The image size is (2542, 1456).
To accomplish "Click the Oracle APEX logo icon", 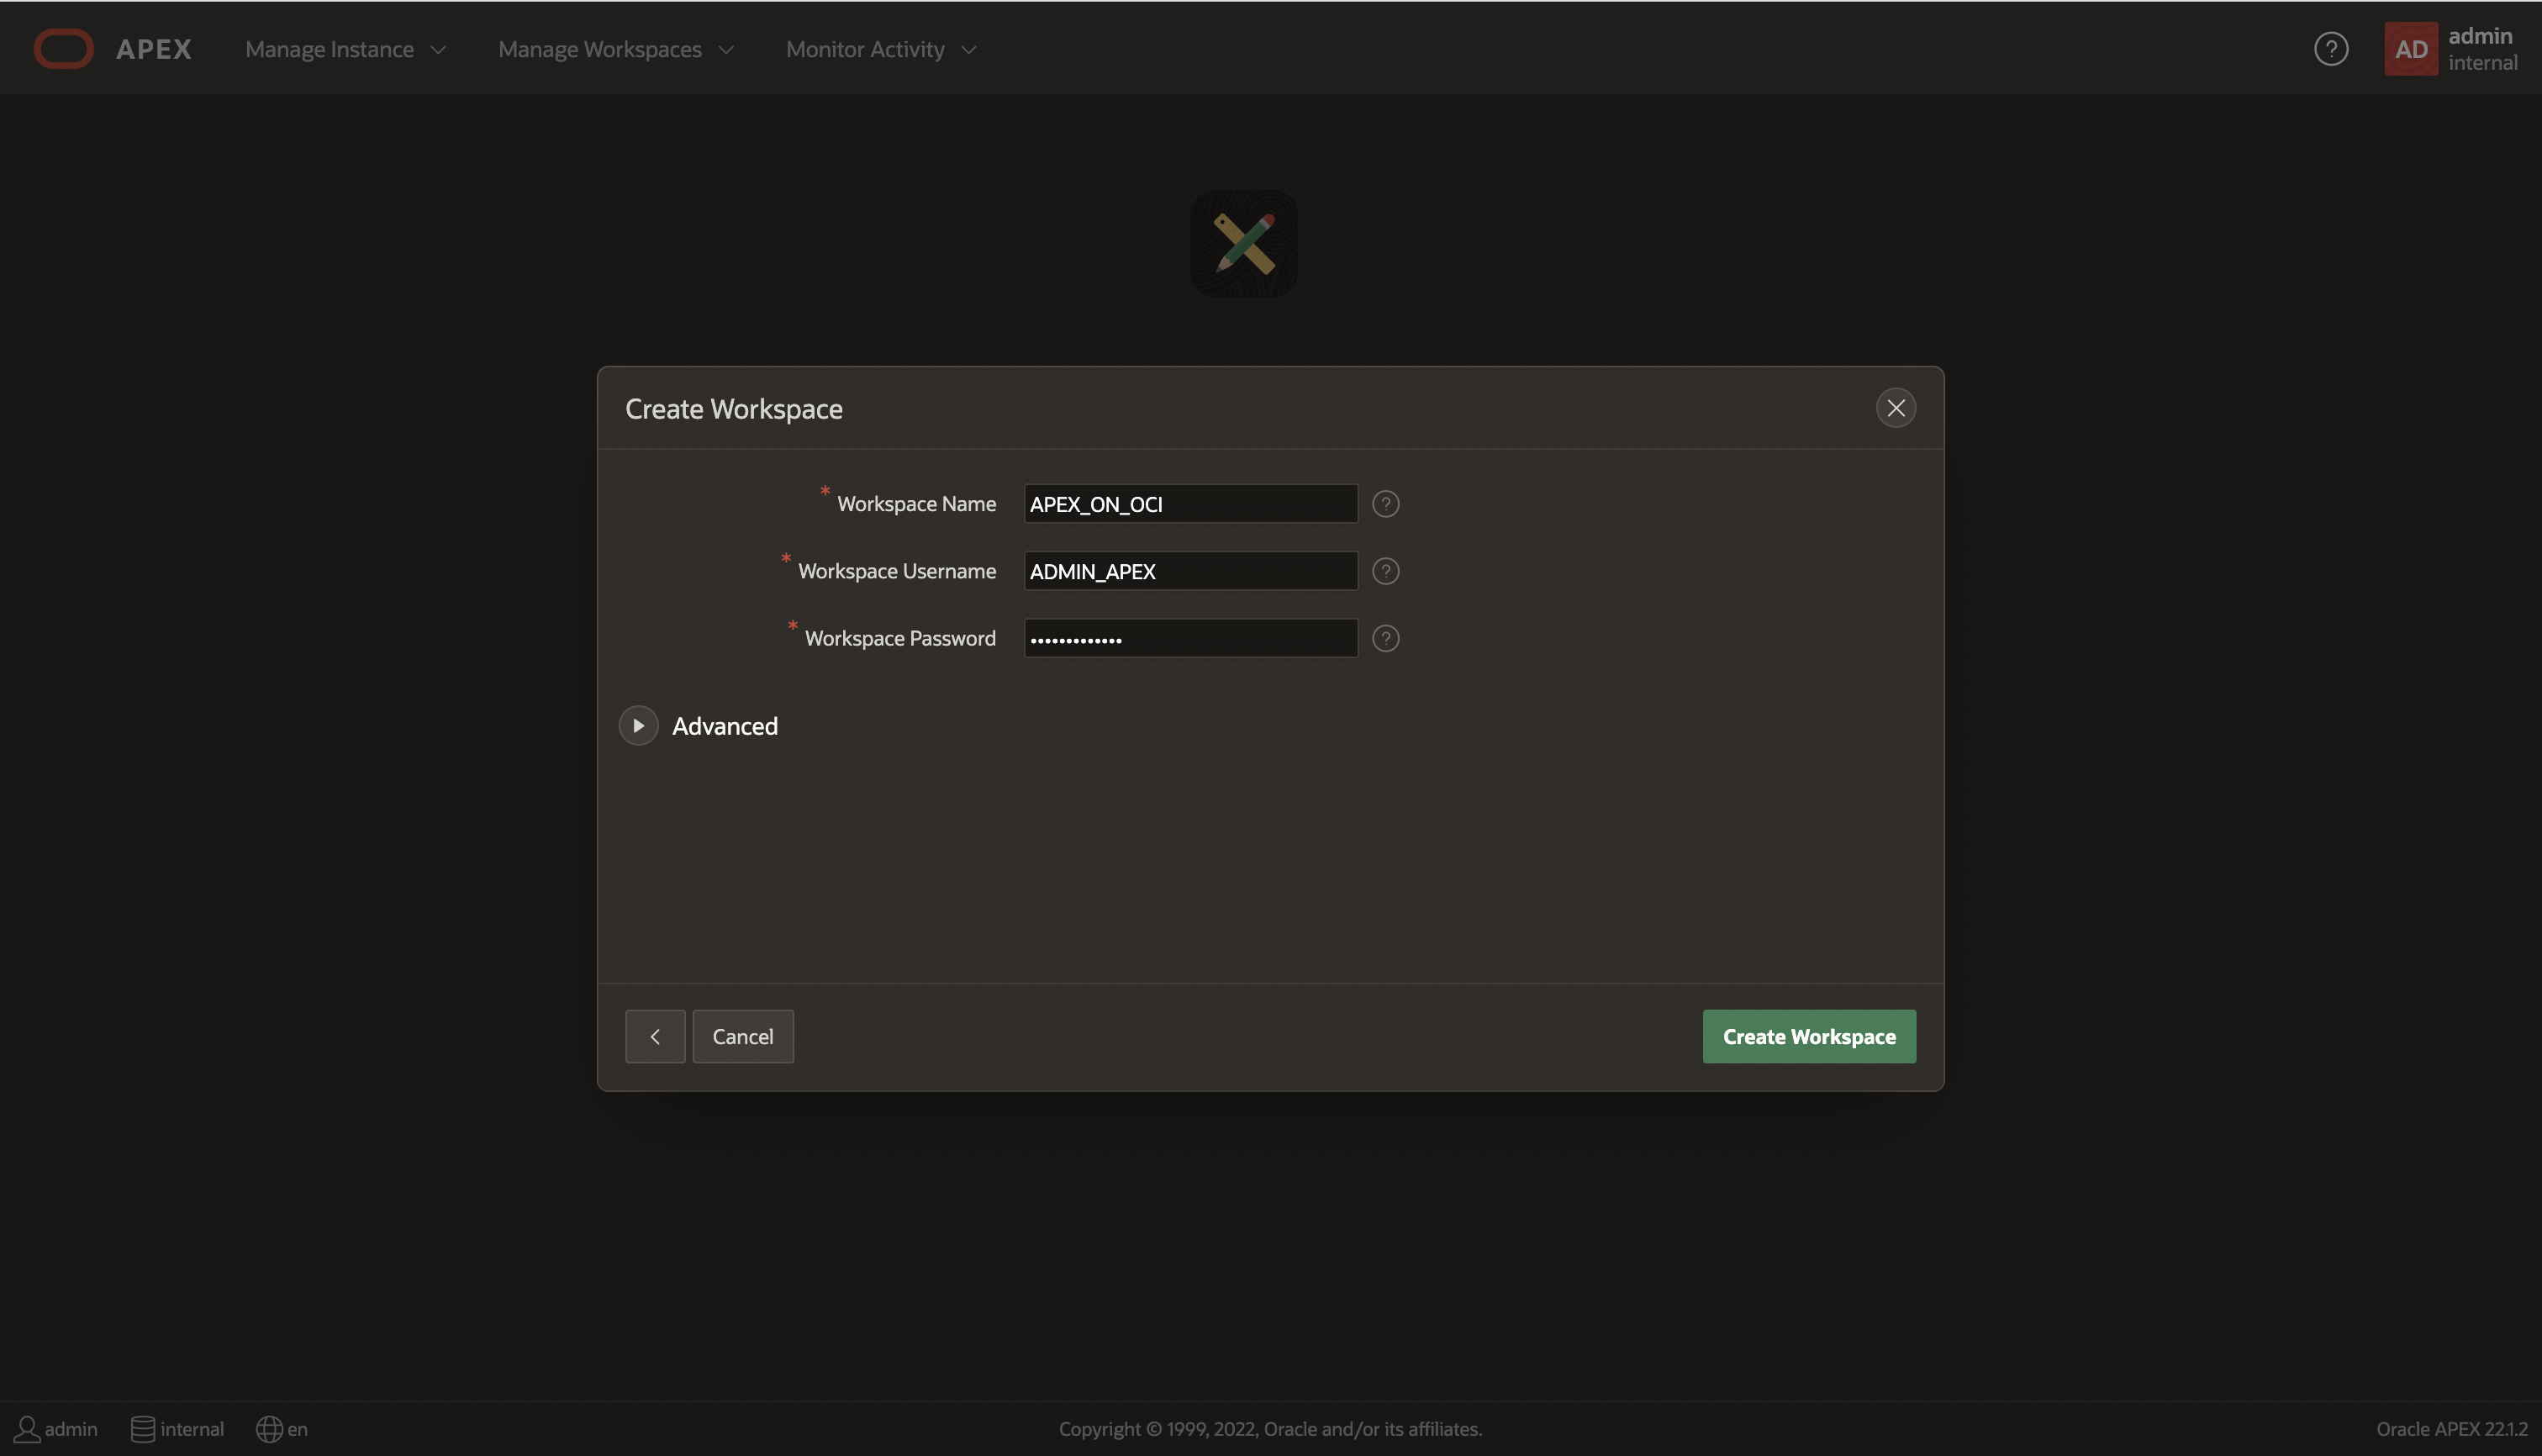I will [64, 49].
